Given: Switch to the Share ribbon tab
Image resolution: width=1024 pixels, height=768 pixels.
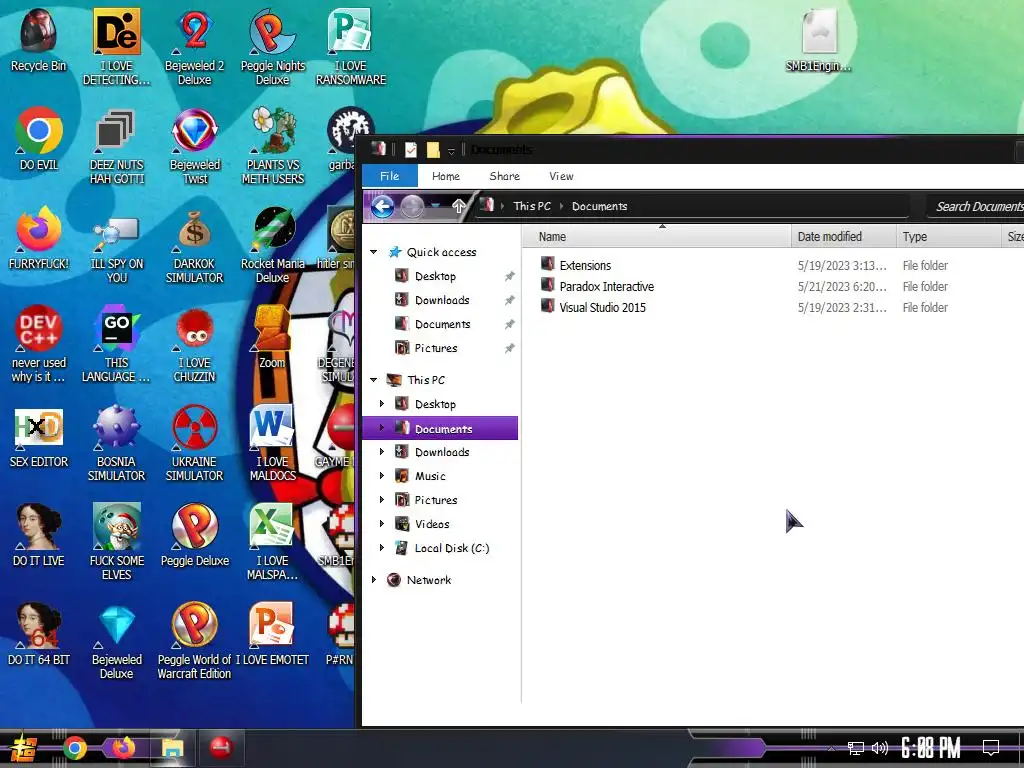Looking at the screenshot, I should [505, 176].
